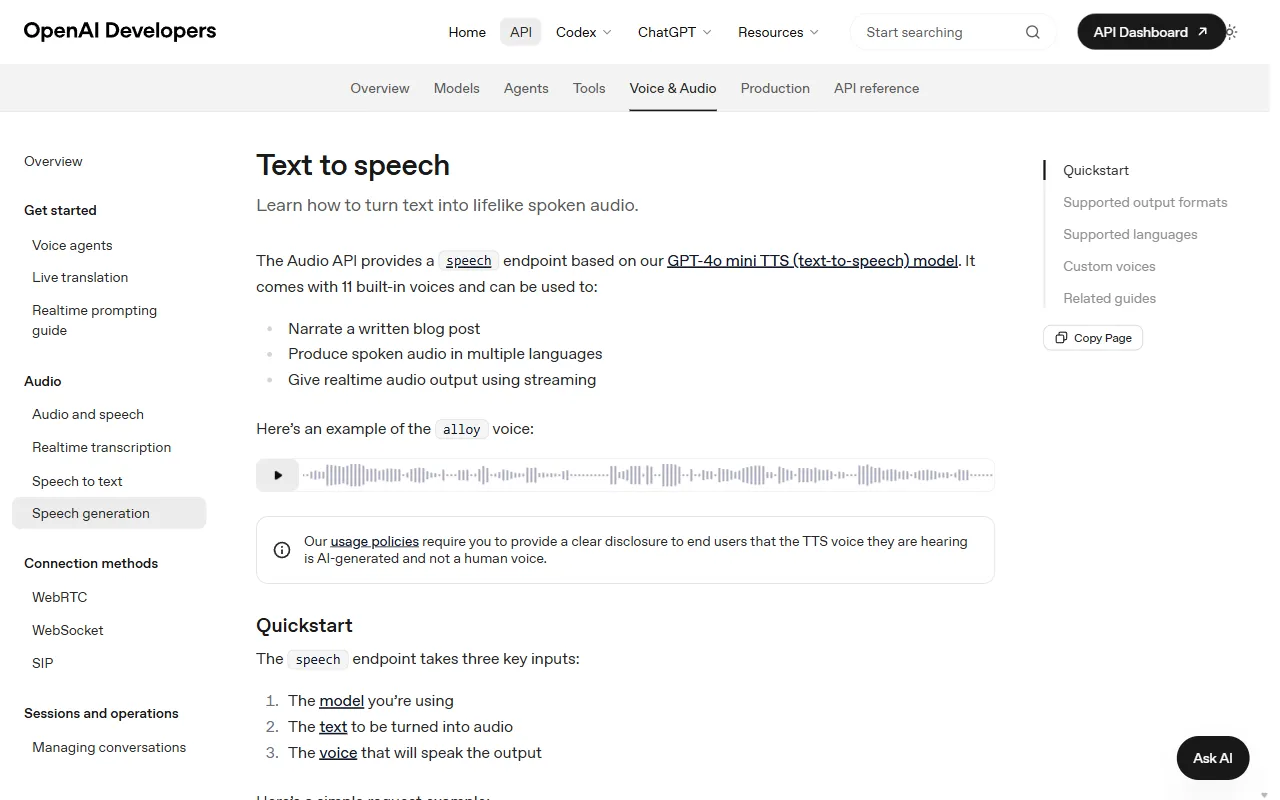1280x800 pixels.
Task: Open the usage policies link
Action: click(375, 541)
